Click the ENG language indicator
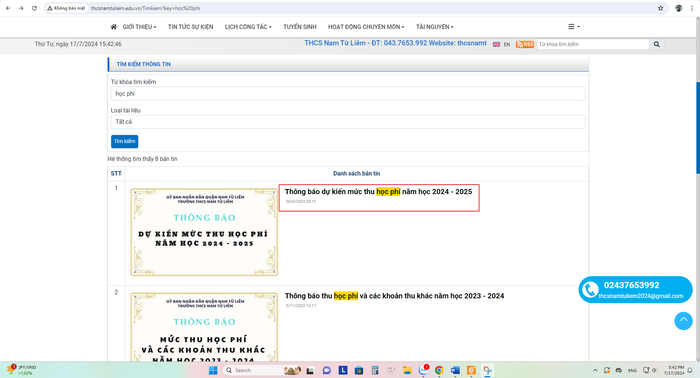This screenshot has width=700, height=378. (632, 370)
